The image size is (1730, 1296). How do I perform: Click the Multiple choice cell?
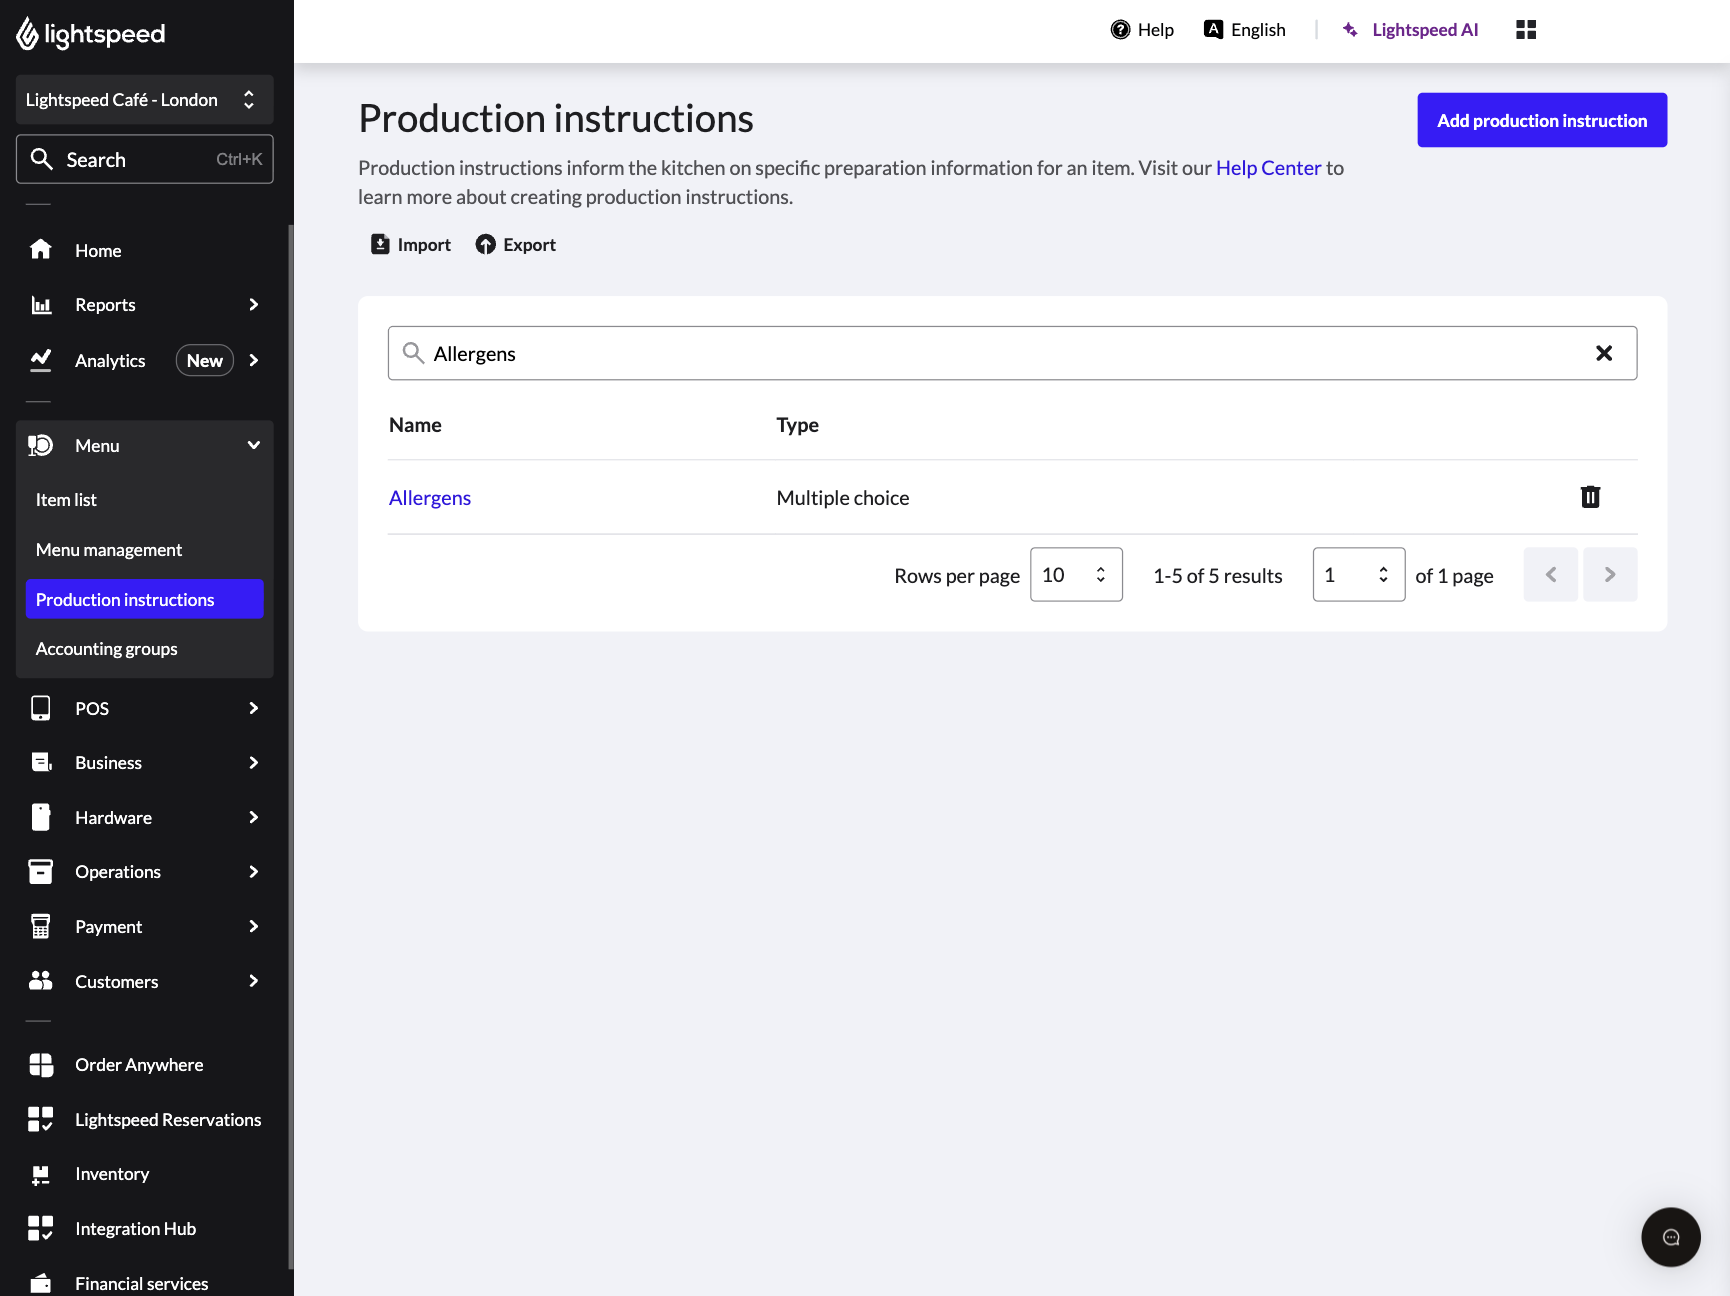843,498
